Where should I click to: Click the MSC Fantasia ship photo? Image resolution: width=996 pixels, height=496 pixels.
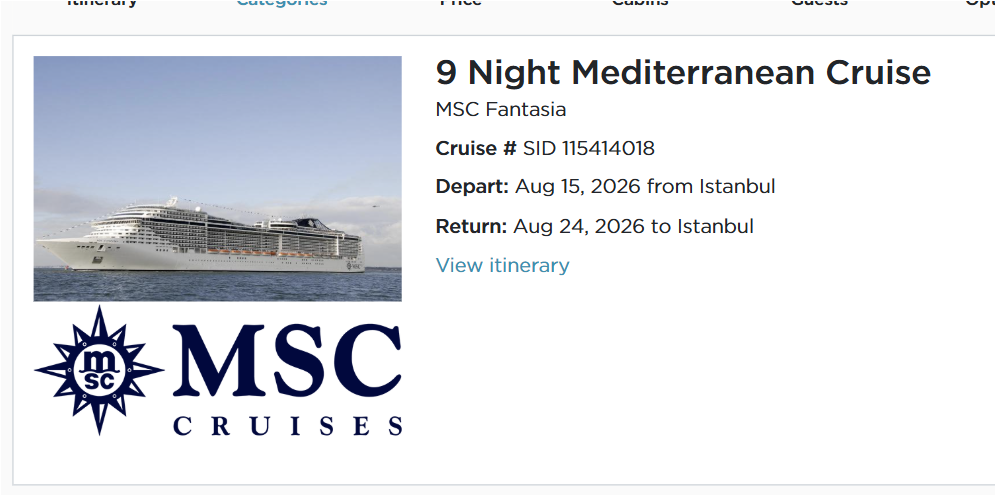pyautogui.click(x=217, y=178)
